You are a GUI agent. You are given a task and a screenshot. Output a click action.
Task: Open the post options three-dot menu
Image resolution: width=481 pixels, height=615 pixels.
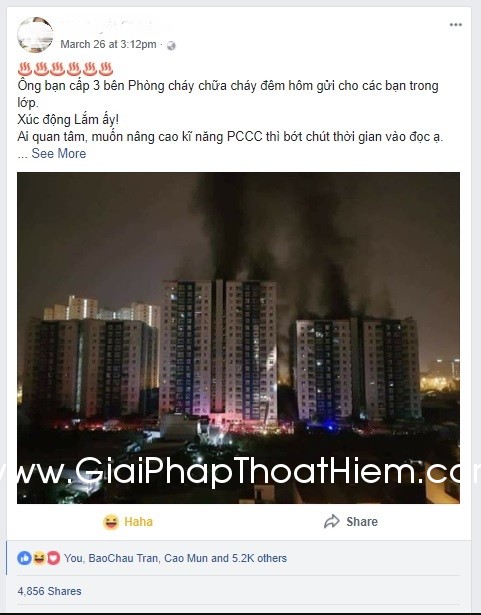(455, 25)
